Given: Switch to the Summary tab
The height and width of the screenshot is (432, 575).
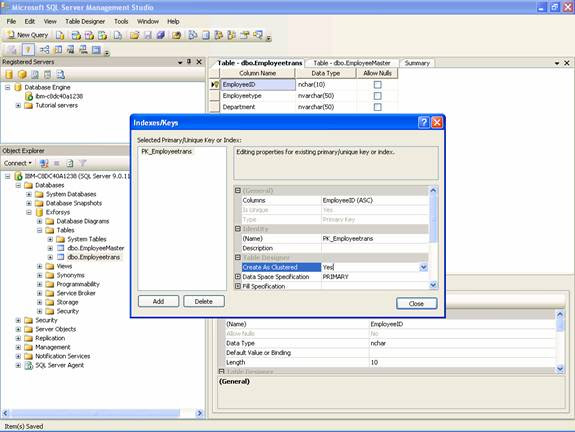Looking at the screenshot, I should click(x=417, y=63).
